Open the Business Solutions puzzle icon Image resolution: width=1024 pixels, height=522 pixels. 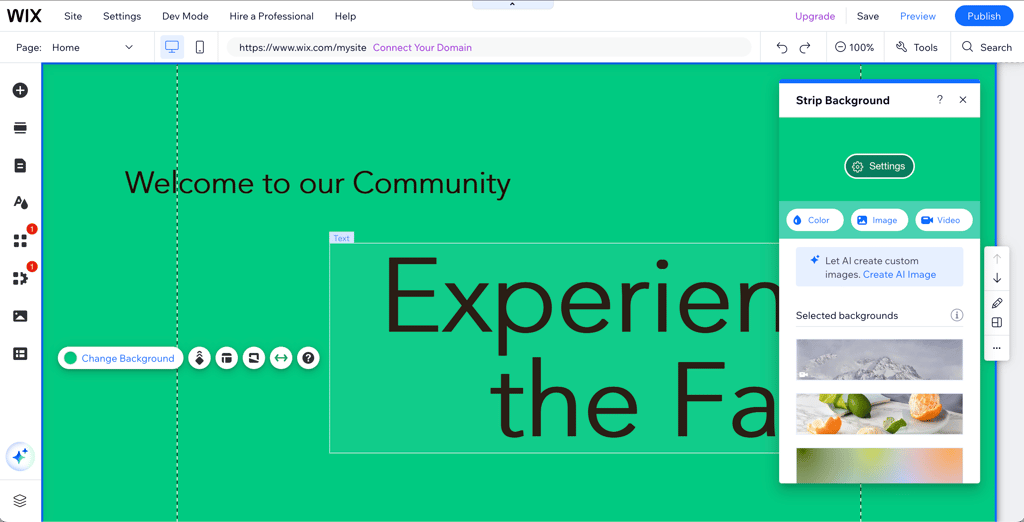pos(20,278)
